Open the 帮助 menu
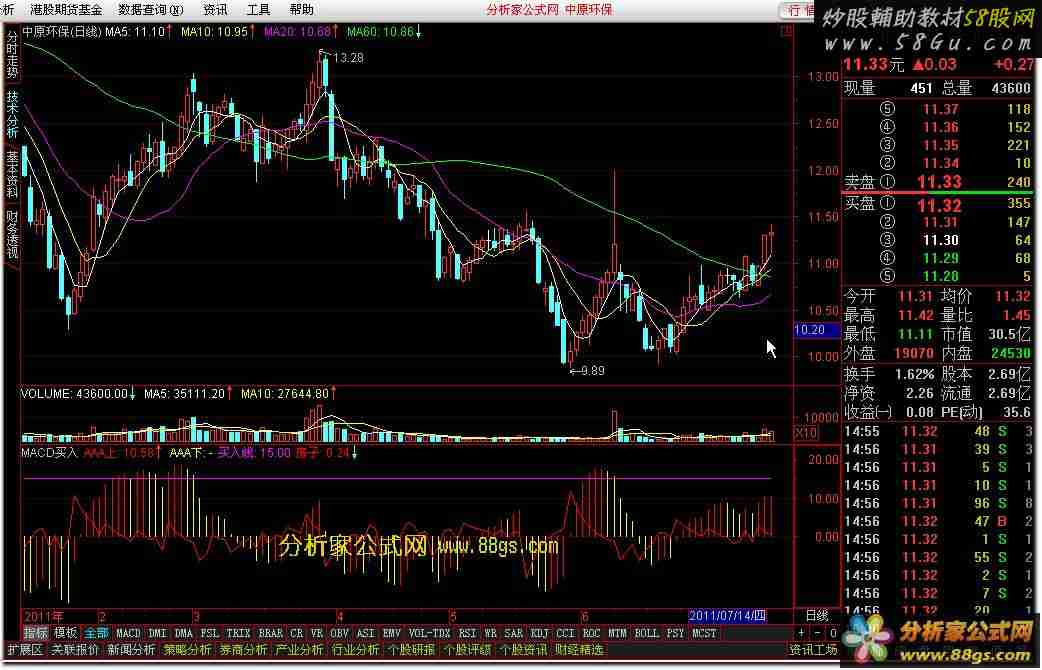The height and width of the screenshot is (670, 1042). click(x=302, y=10)
